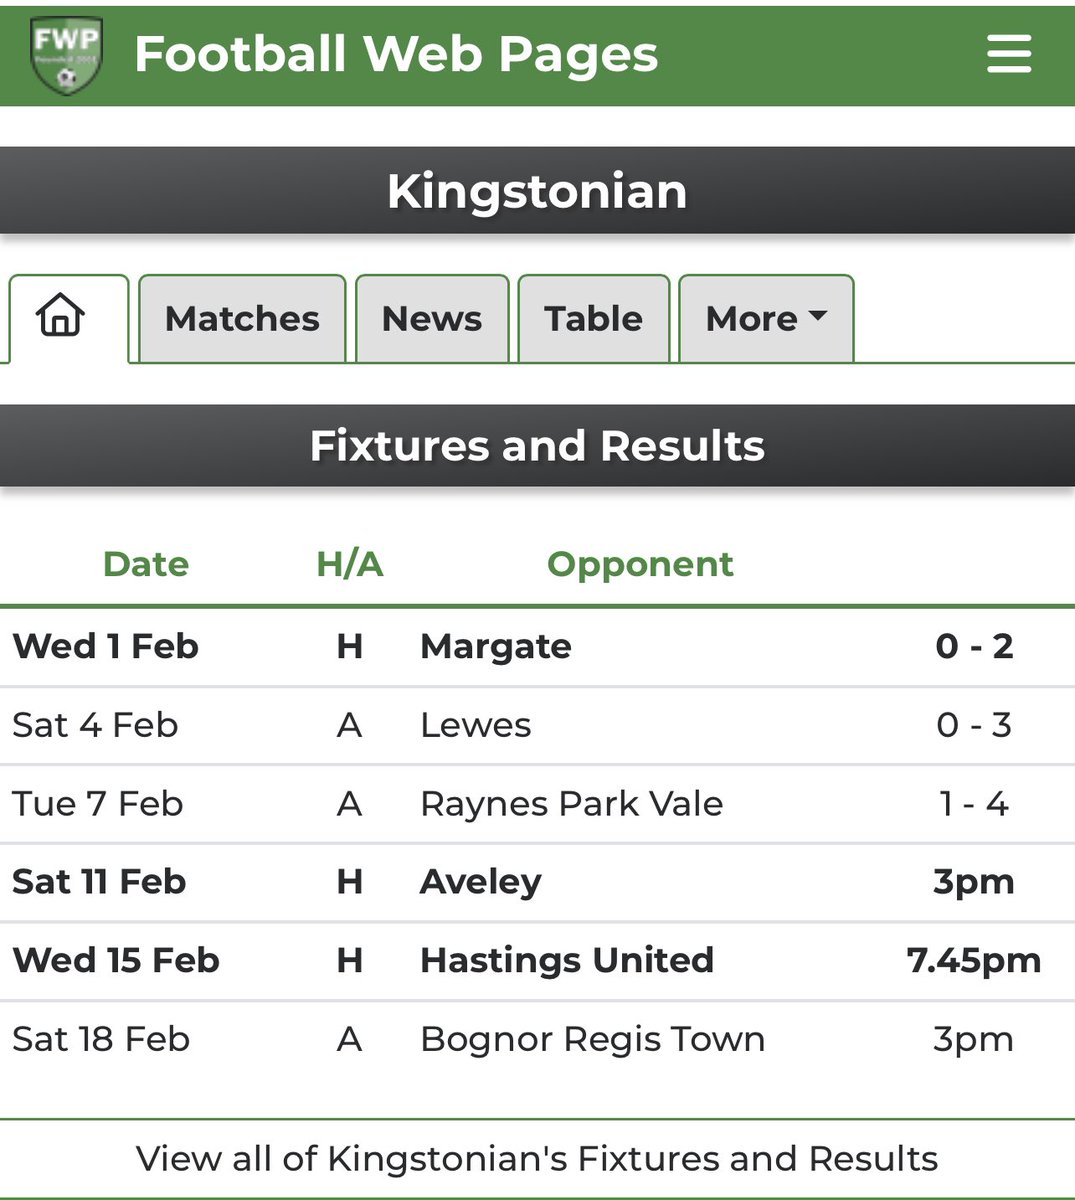
Task: Click the 1 - 4 score
Action: tap(974, 804)
